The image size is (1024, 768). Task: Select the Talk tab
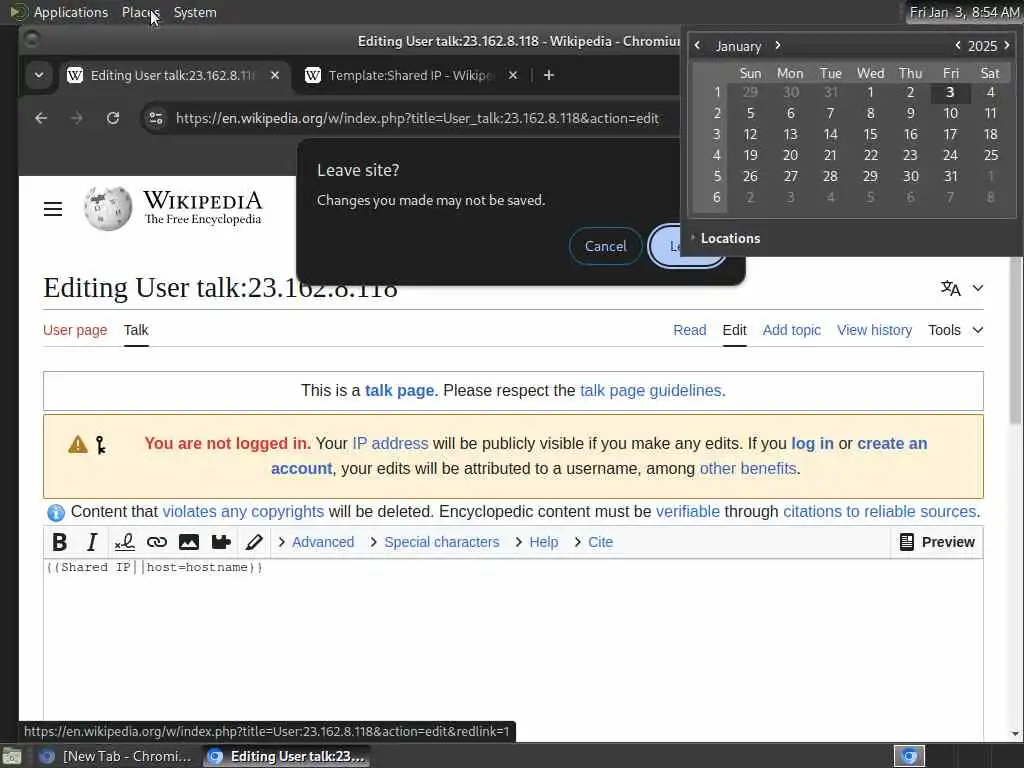pyautogui.click(x=136, y=330)
